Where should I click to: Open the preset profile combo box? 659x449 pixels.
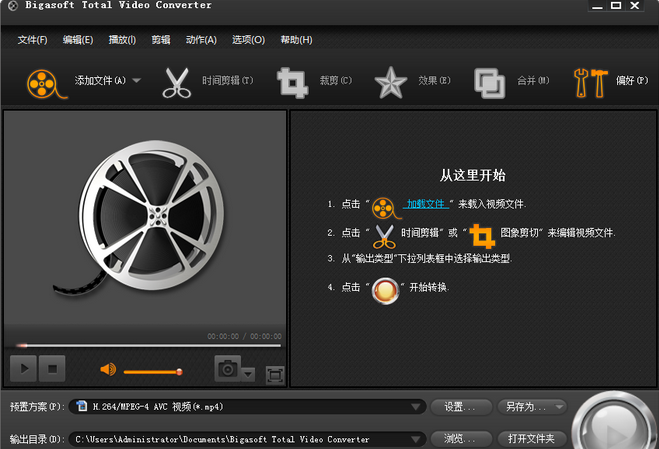point(248,407)
